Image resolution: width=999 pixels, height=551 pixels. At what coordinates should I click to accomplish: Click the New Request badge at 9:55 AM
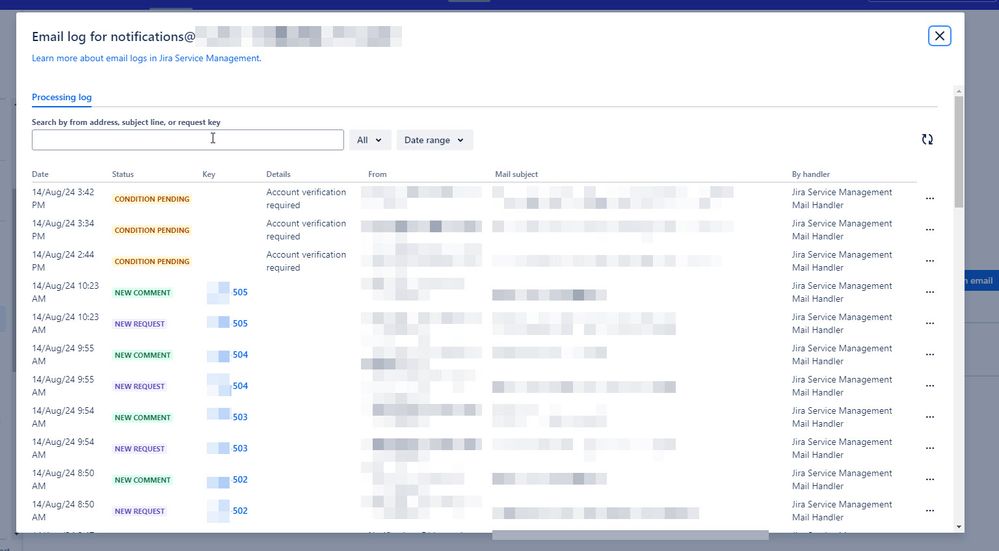click(x=140, y=386)
